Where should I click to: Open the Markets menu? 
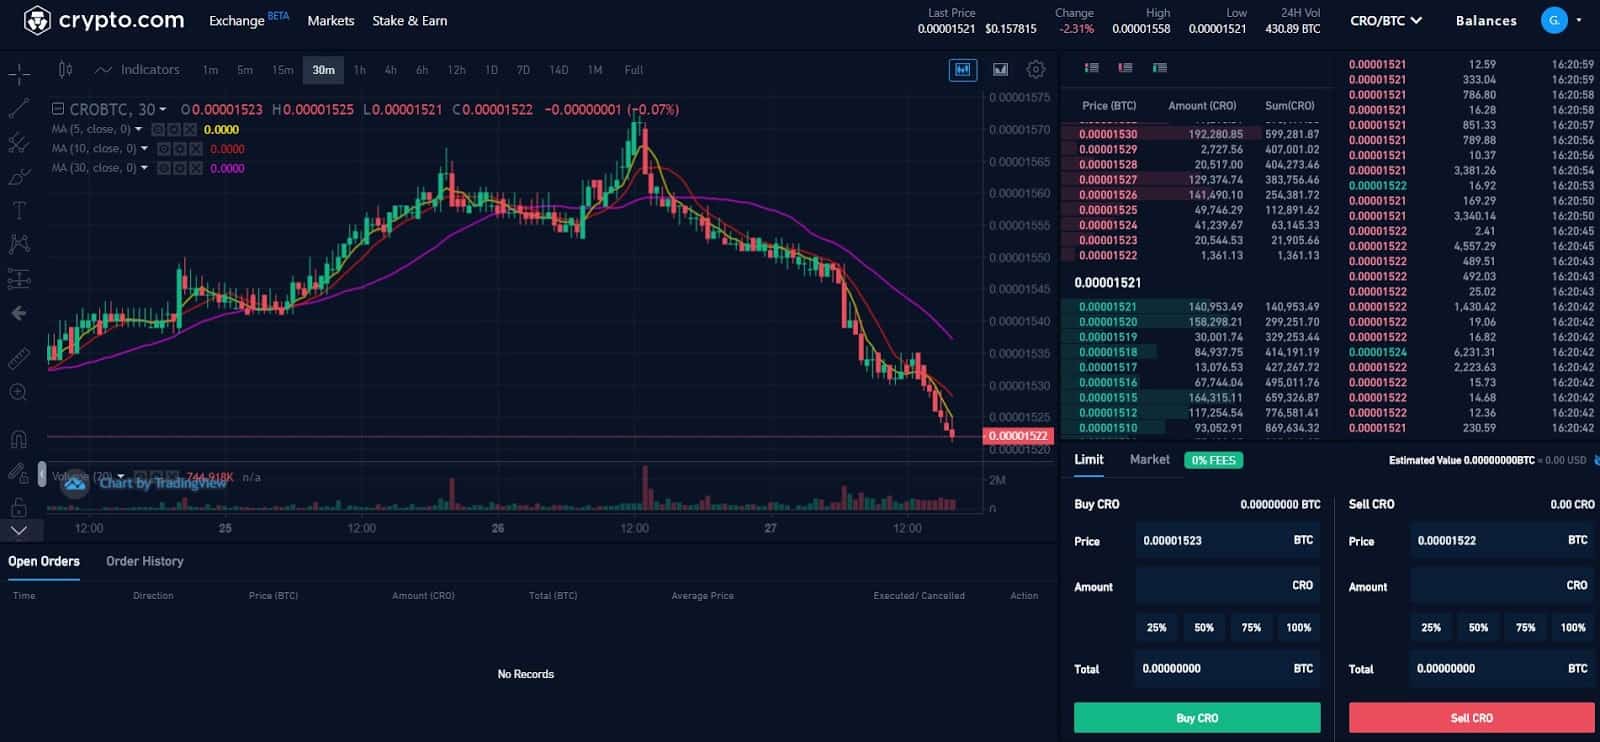click(331, 20)
